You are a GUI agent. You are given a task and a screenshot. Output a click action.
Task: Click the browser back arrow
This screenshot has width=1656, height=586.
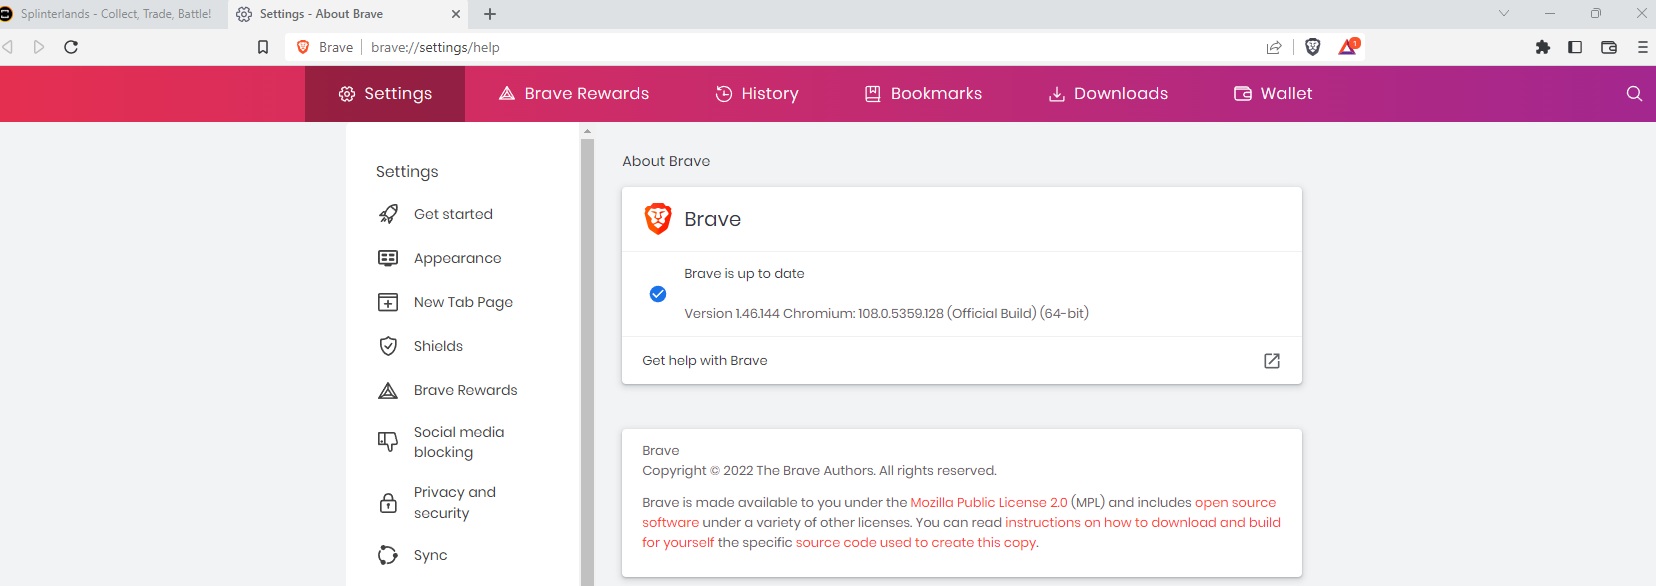(8, 47)
